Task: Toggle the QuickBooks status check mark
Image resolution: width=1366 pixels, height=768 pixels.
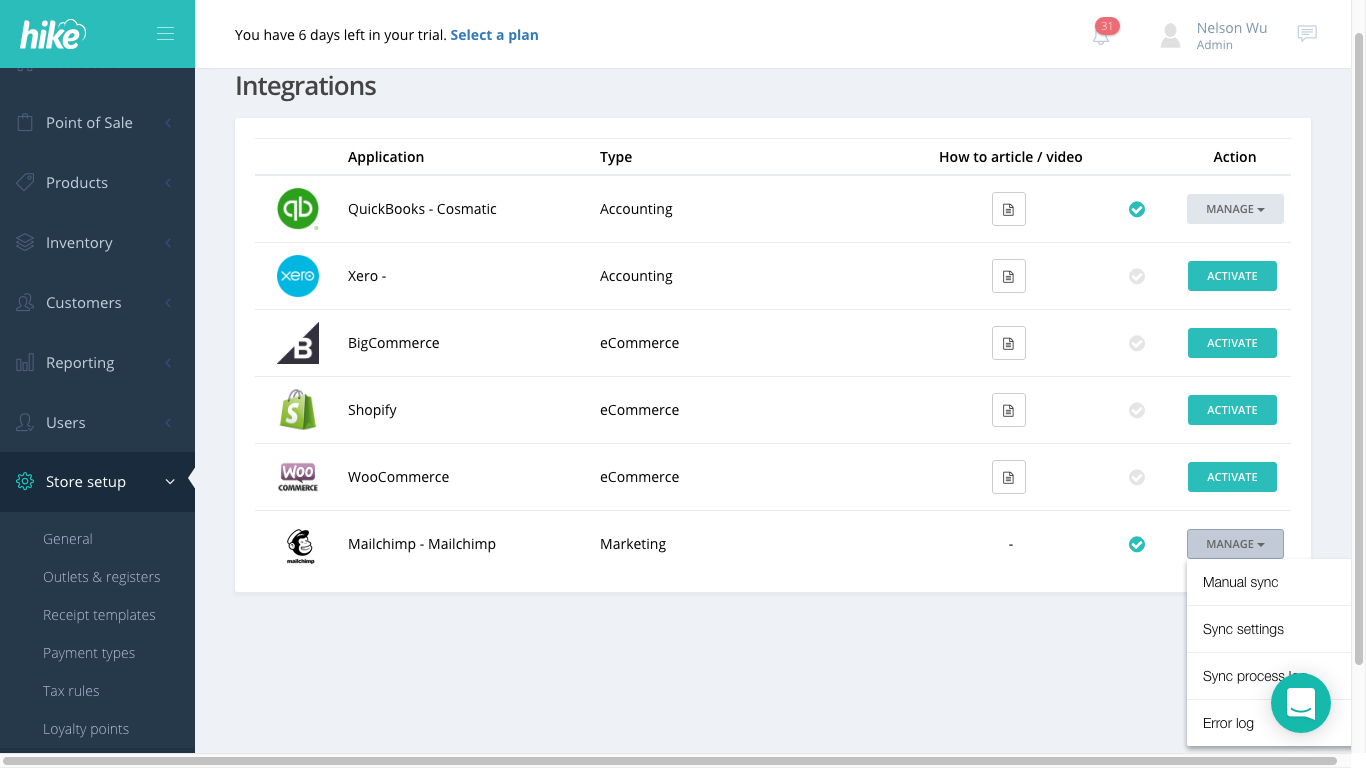Action: (1137, 209)
